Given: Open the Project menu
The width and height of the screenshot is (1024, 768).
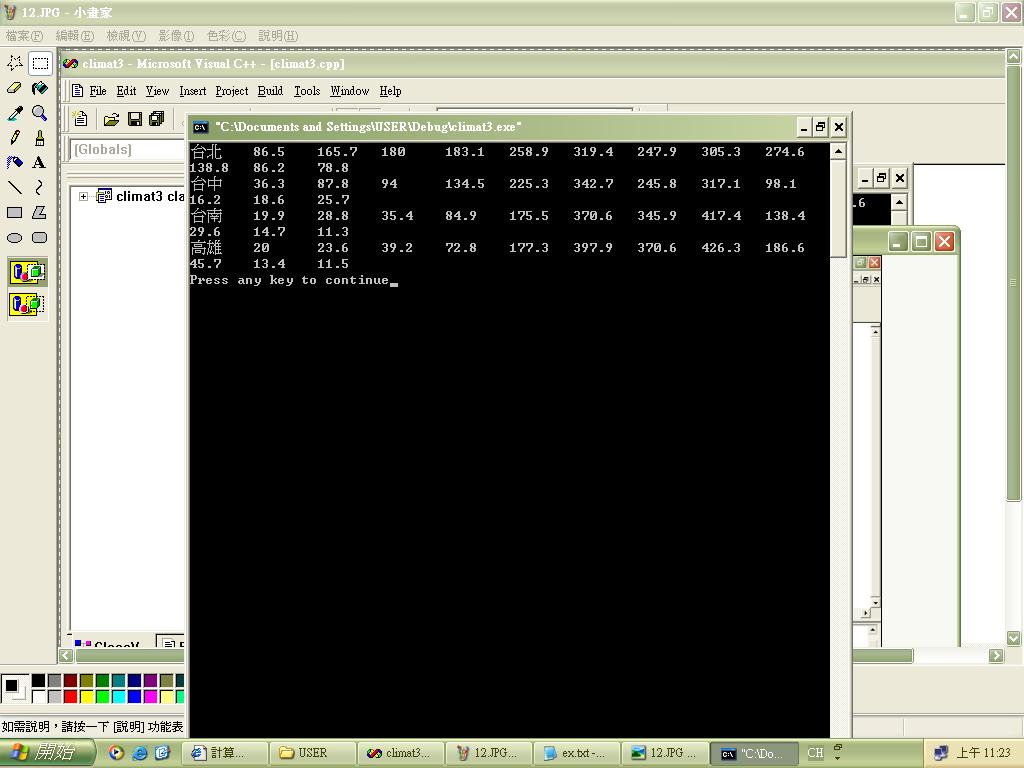Looking at the screenshot, I should [231, 91].
